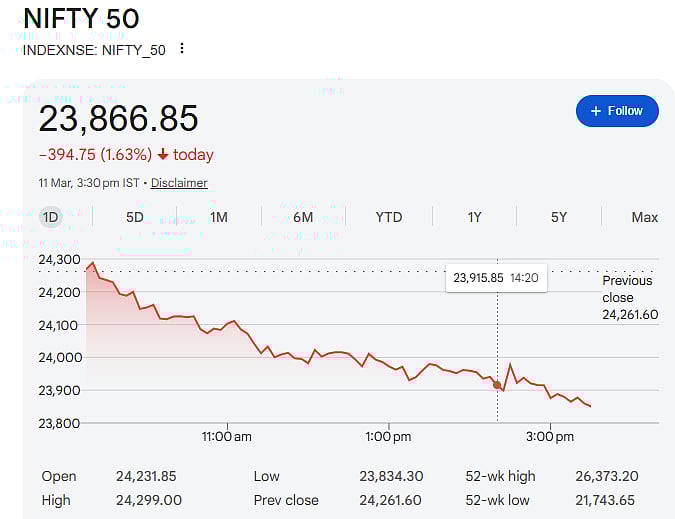Show the 6M chart range
The image size is (675, 519).
(x=303, y=217)
